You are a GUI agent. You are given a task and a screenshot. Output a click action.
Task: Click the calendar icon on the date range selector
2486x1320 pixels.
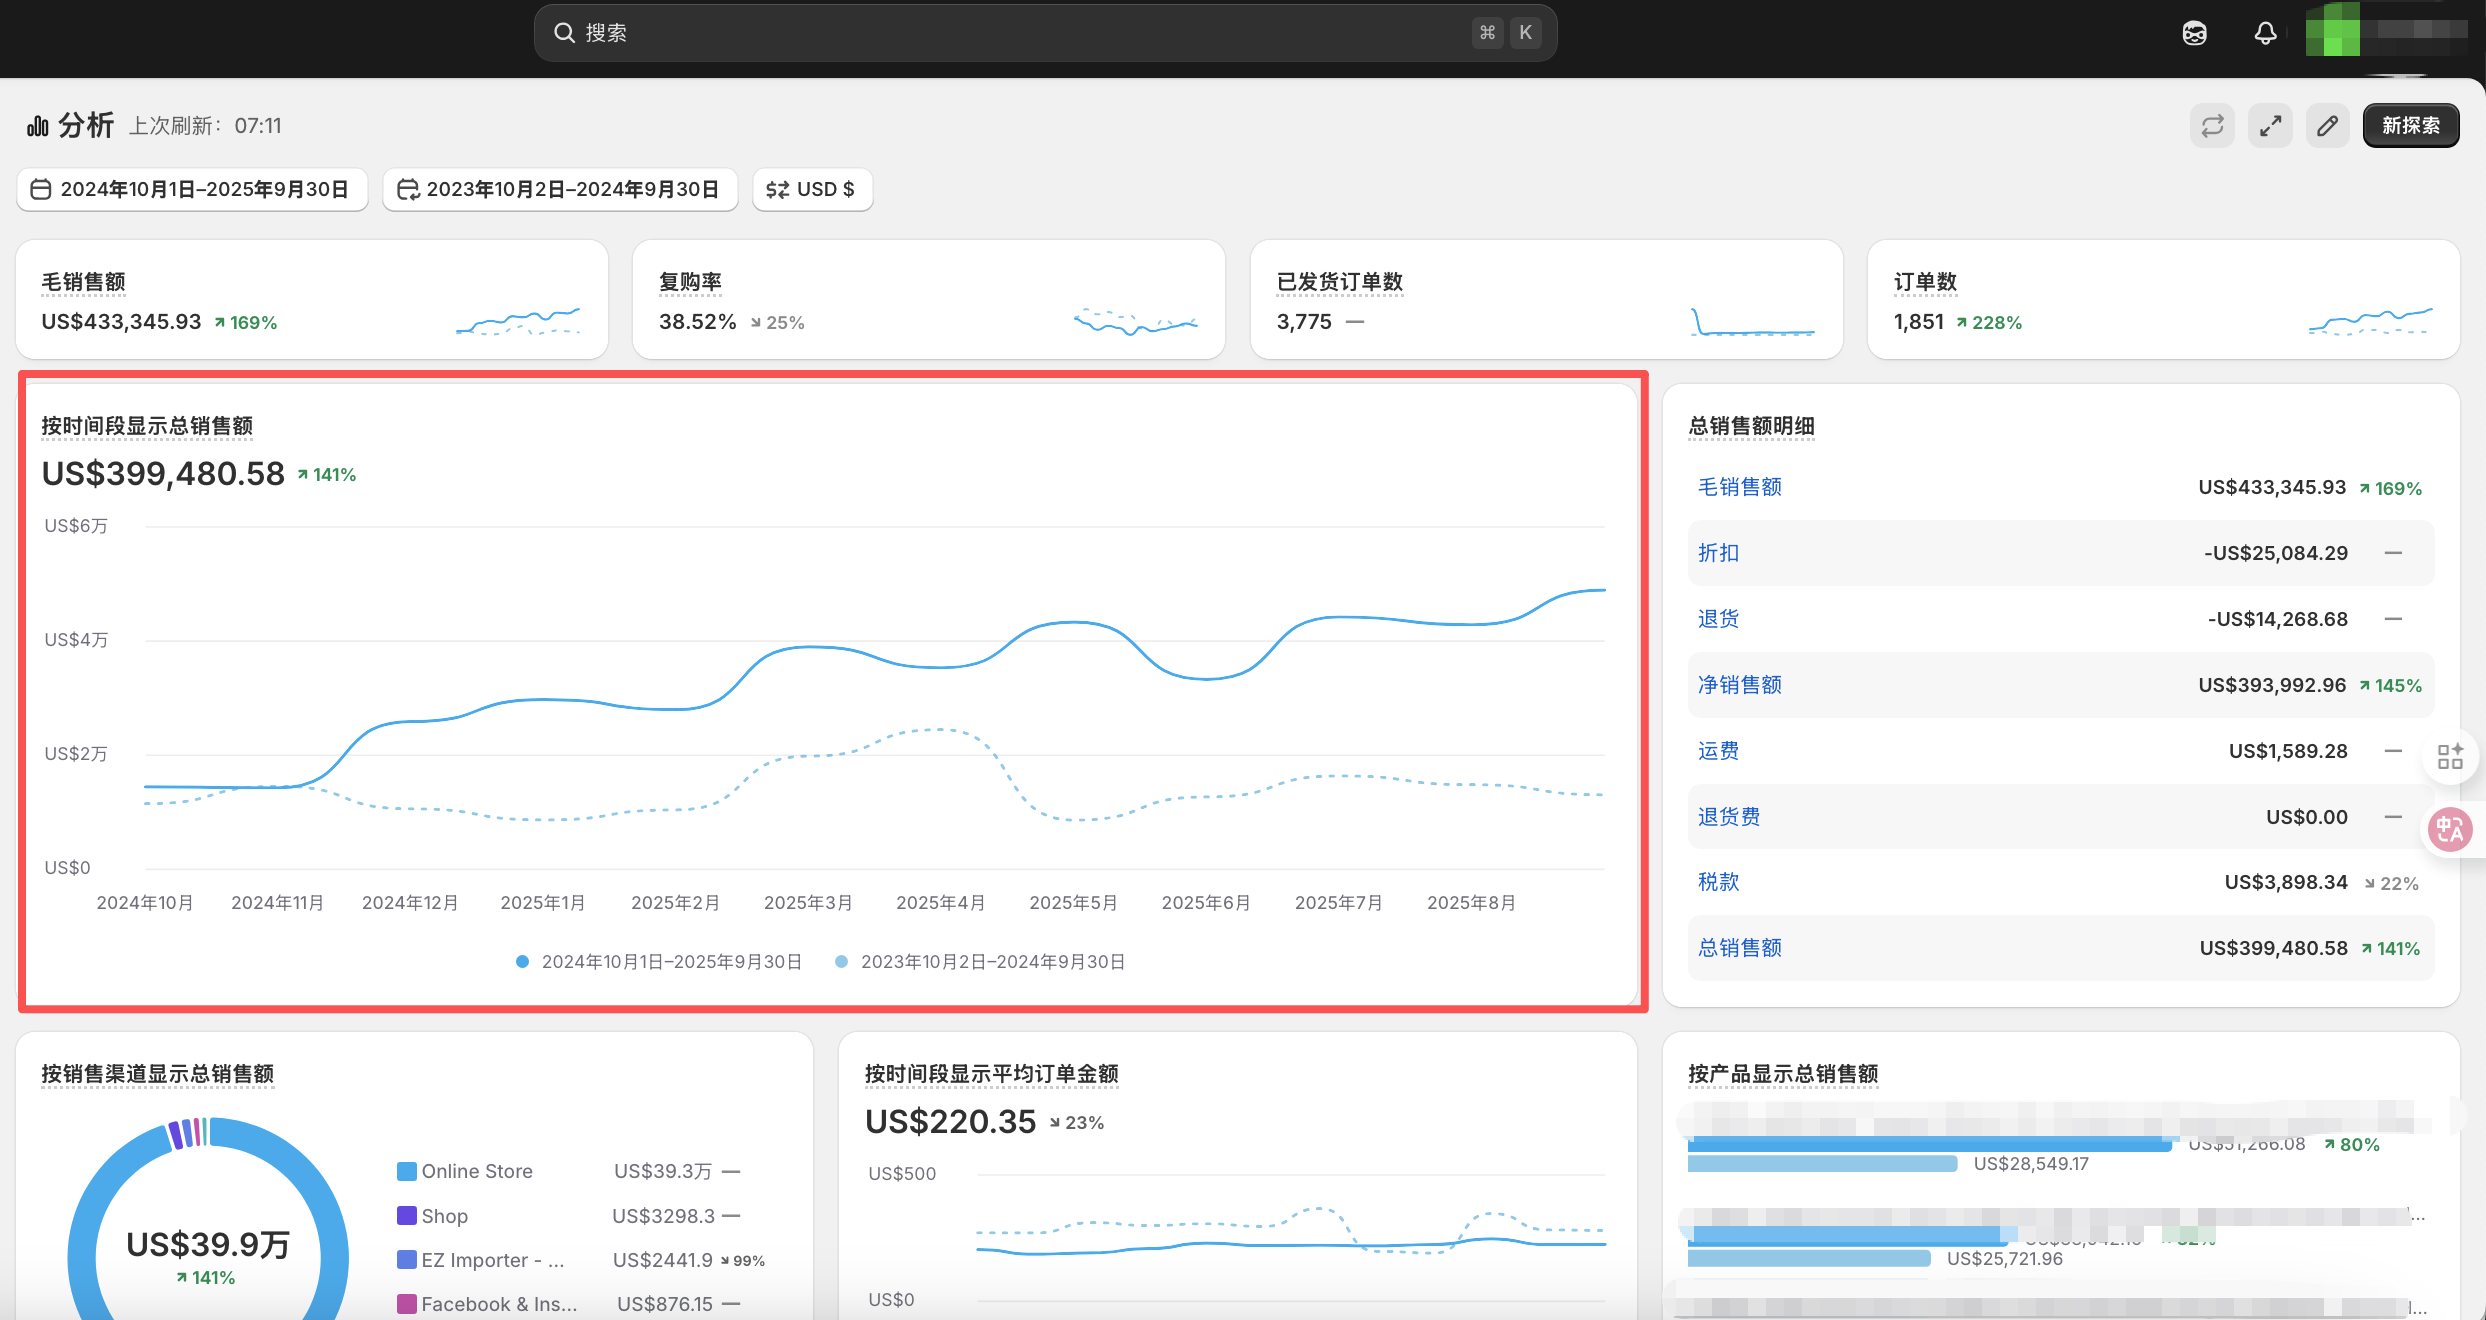(40, 189)
